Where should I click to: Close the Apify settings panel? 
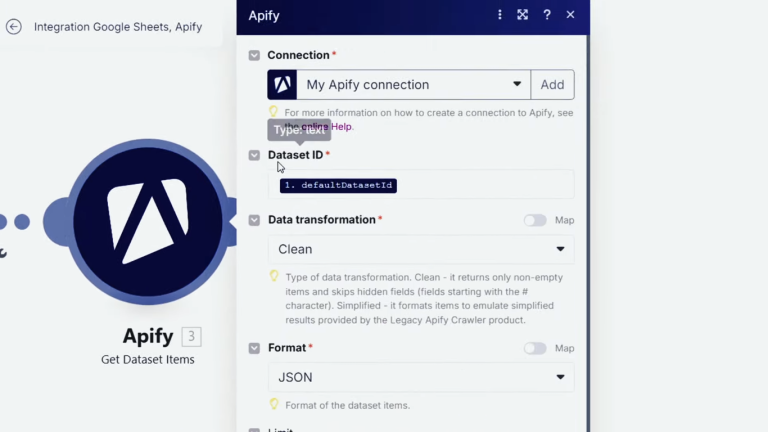click(570, 15)
